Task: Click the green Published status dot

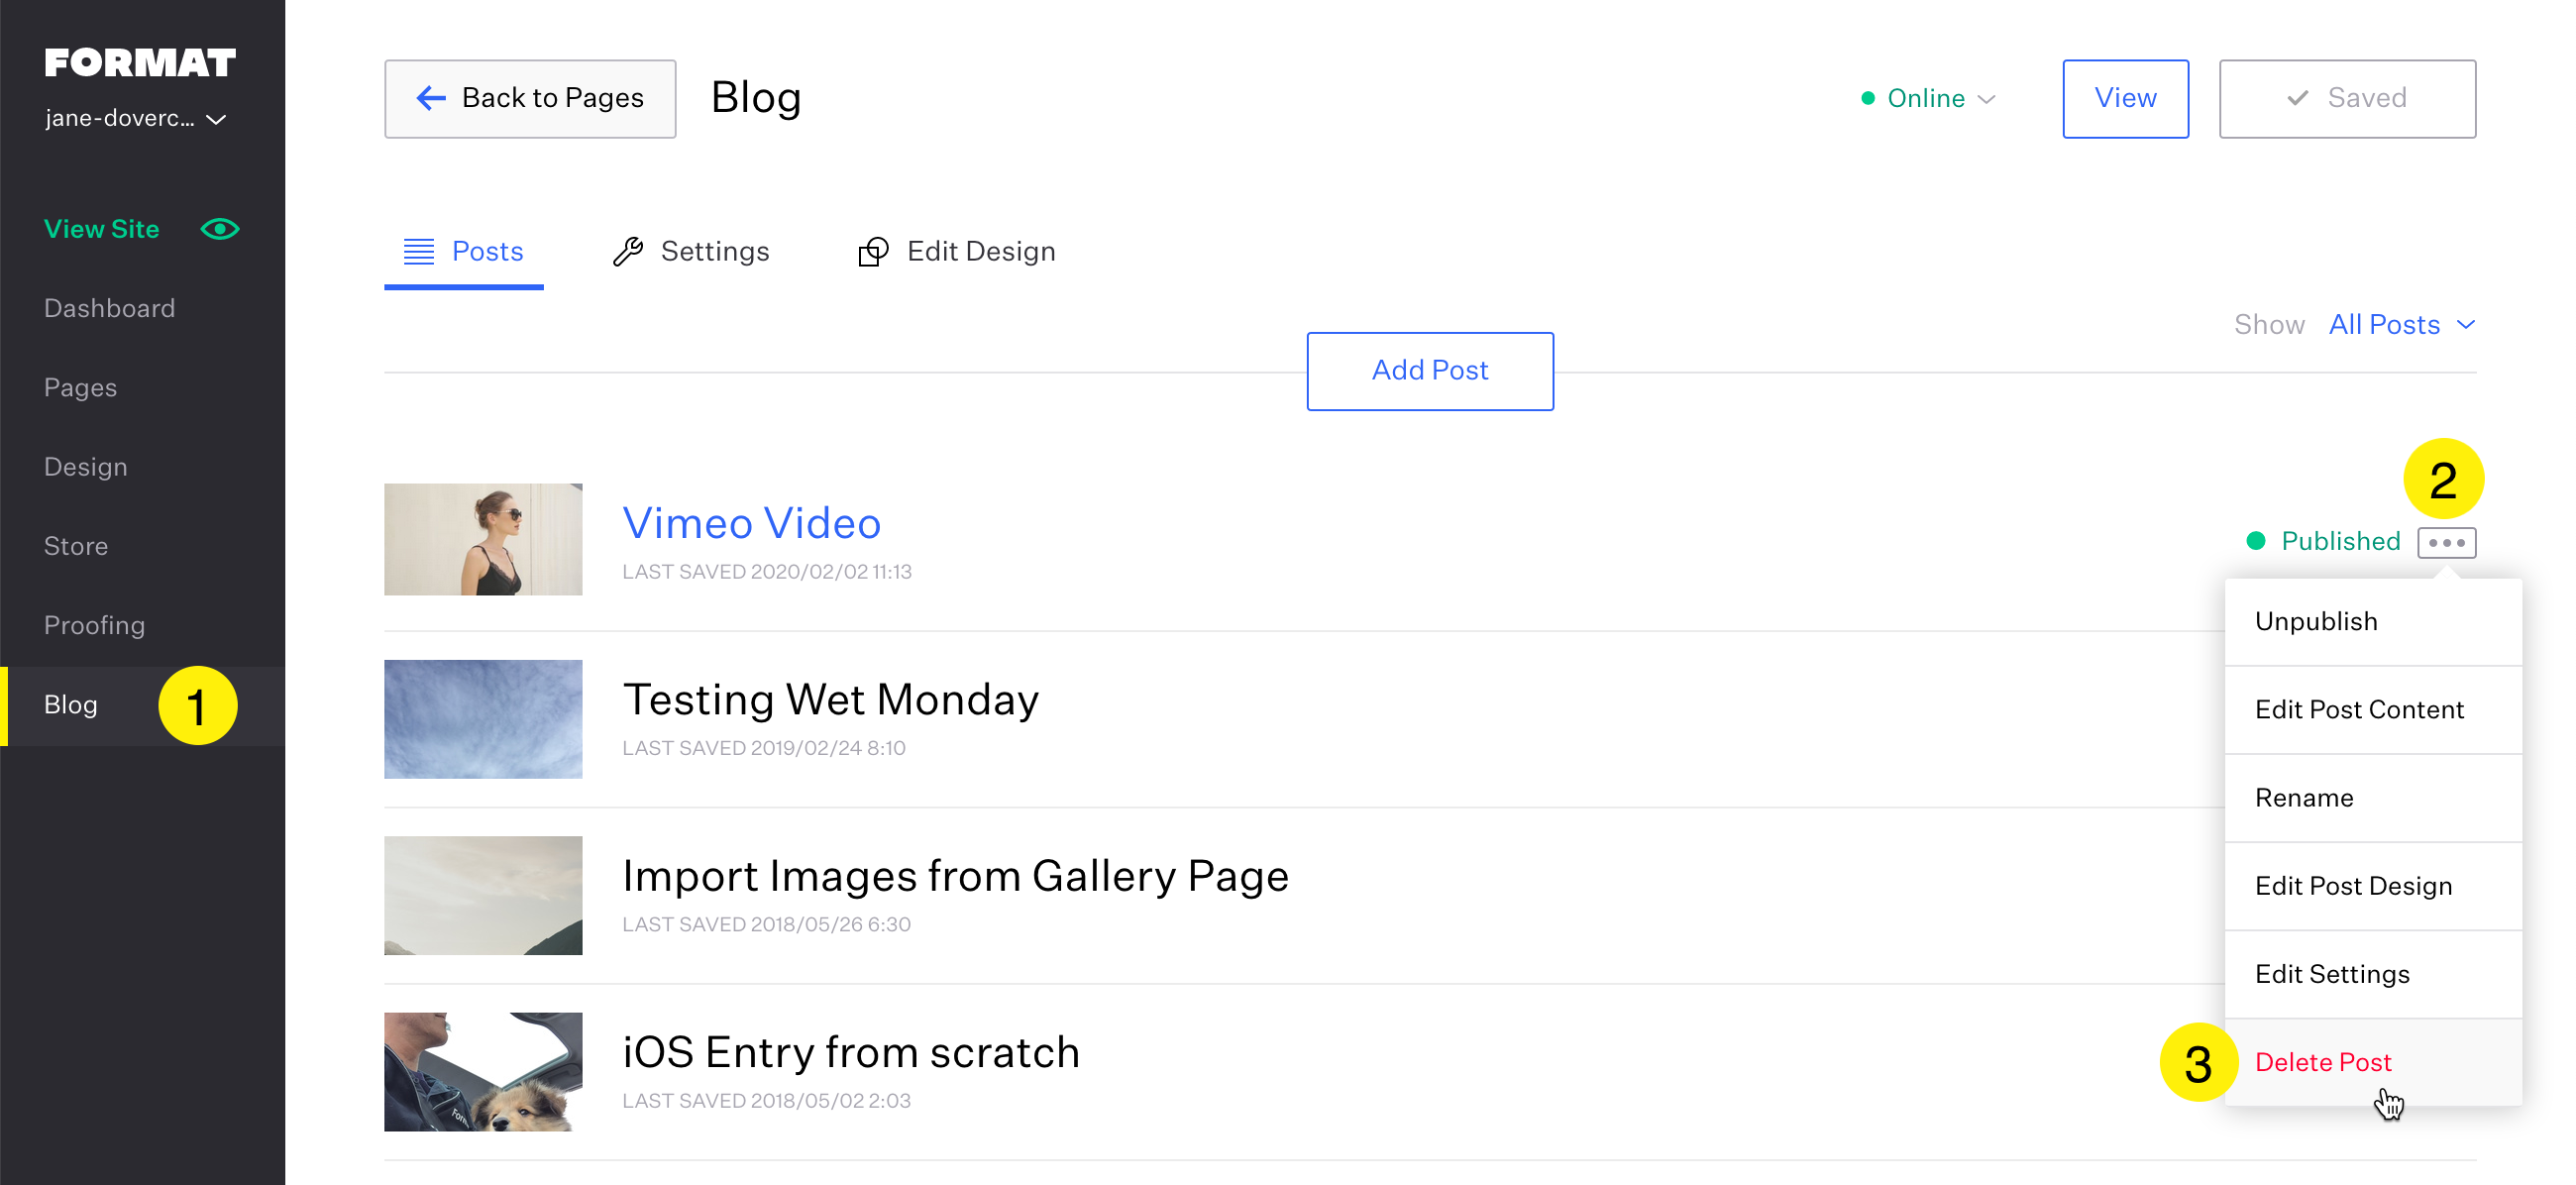Action: pos(2255,541)
